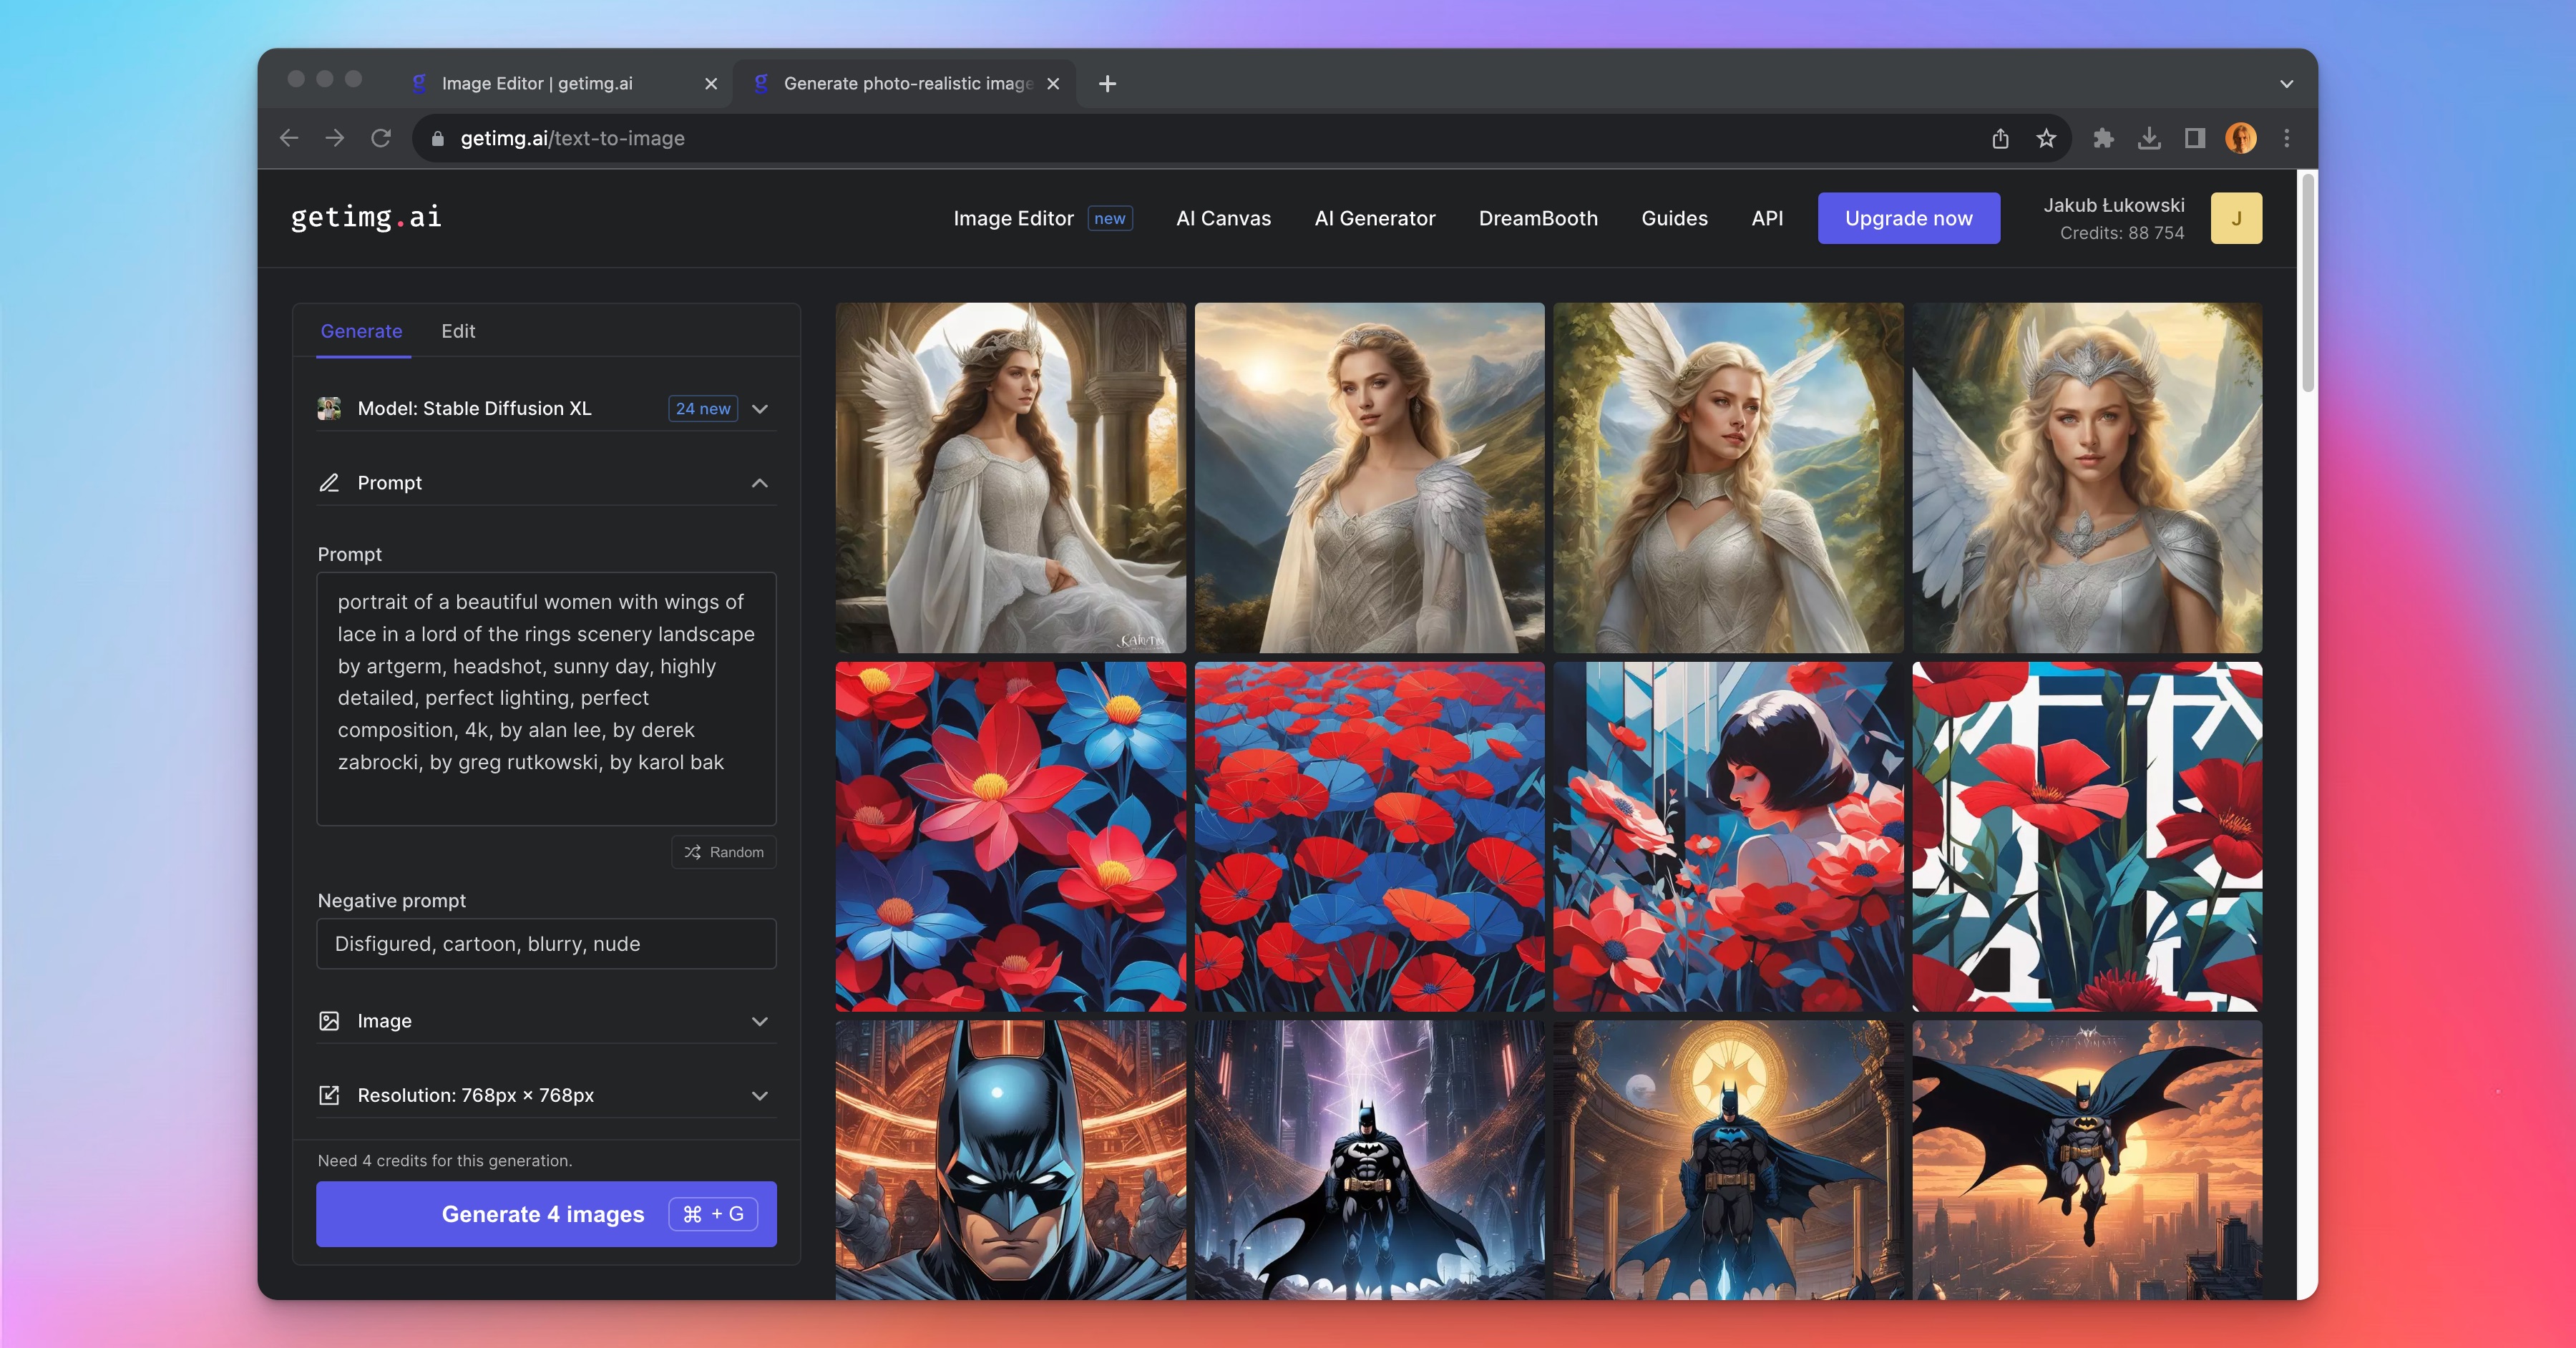The height and width of the screenshot is (1348, 2576).
Task: Open browser downloads via the download icon
Action: 2148,138
